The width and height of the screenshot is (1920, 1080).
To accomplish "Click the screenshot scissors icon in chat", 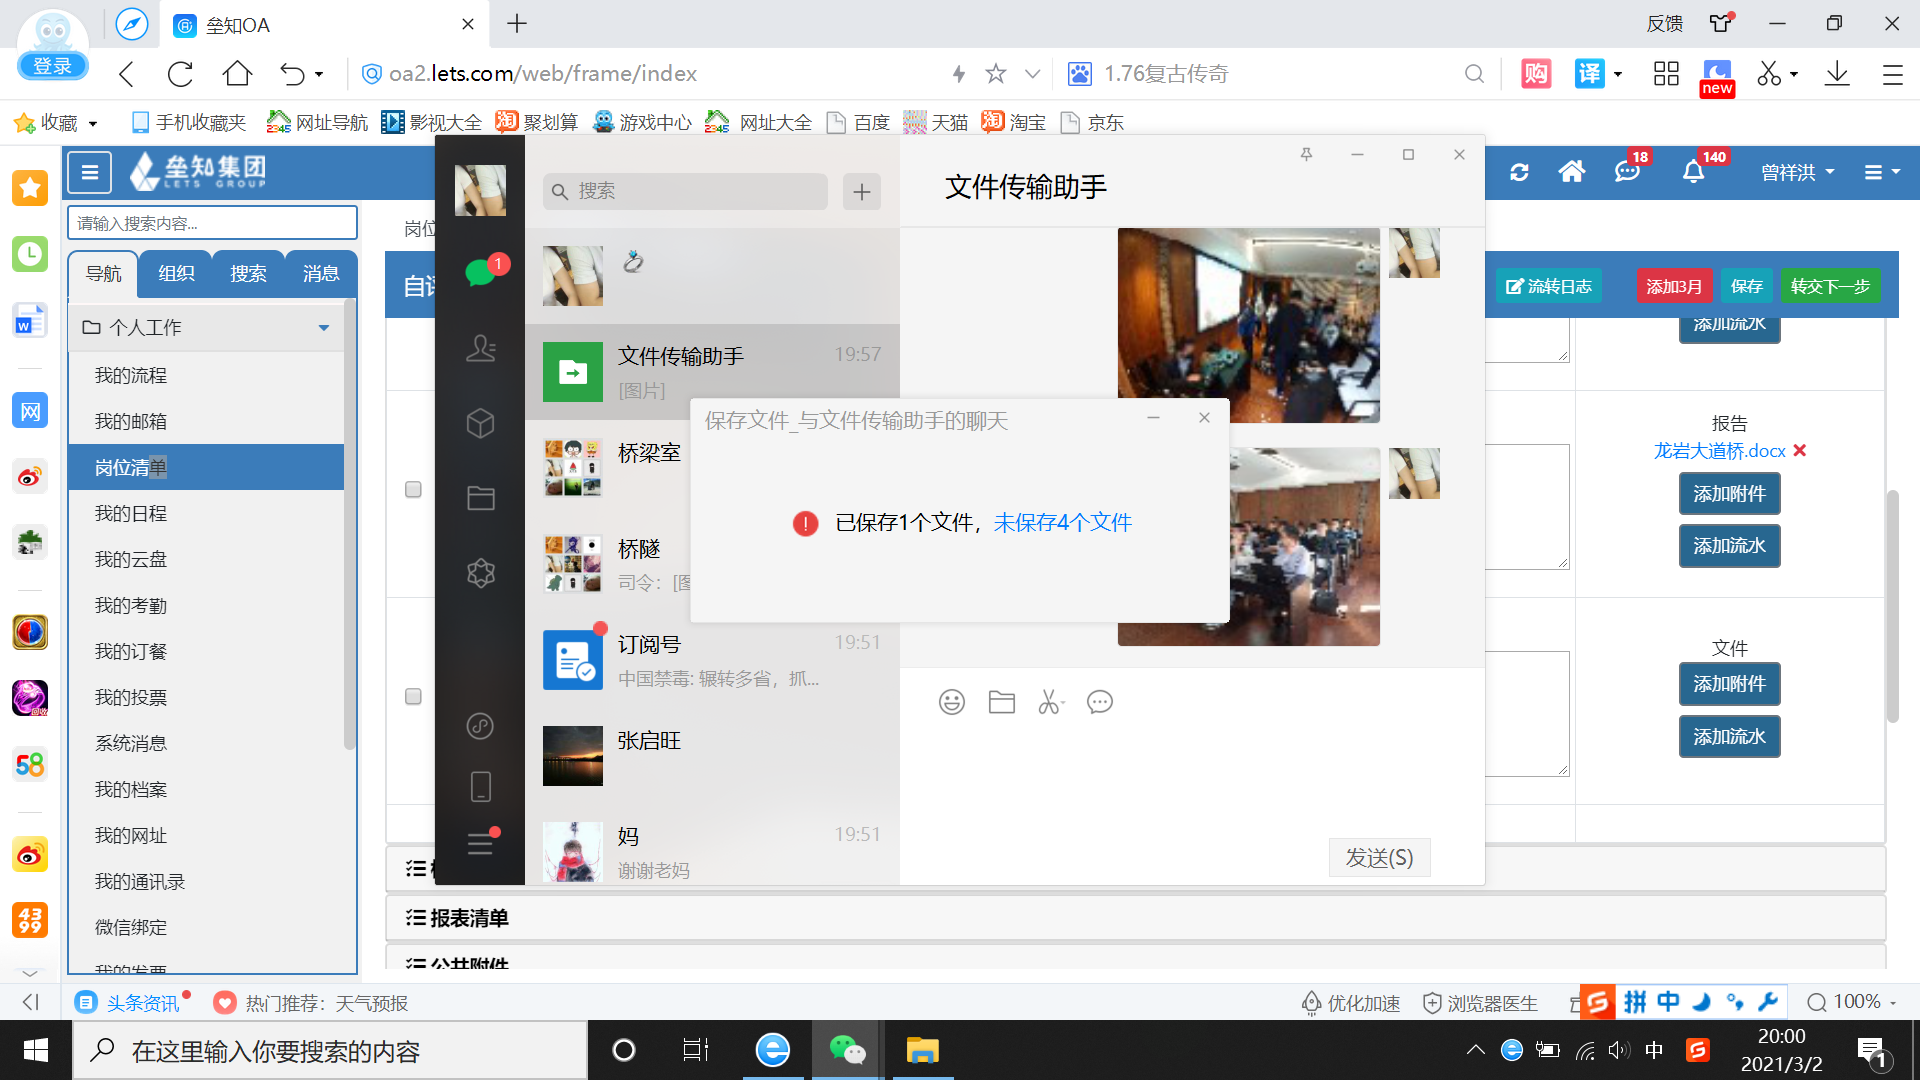I will click(x=1049, y=702).
